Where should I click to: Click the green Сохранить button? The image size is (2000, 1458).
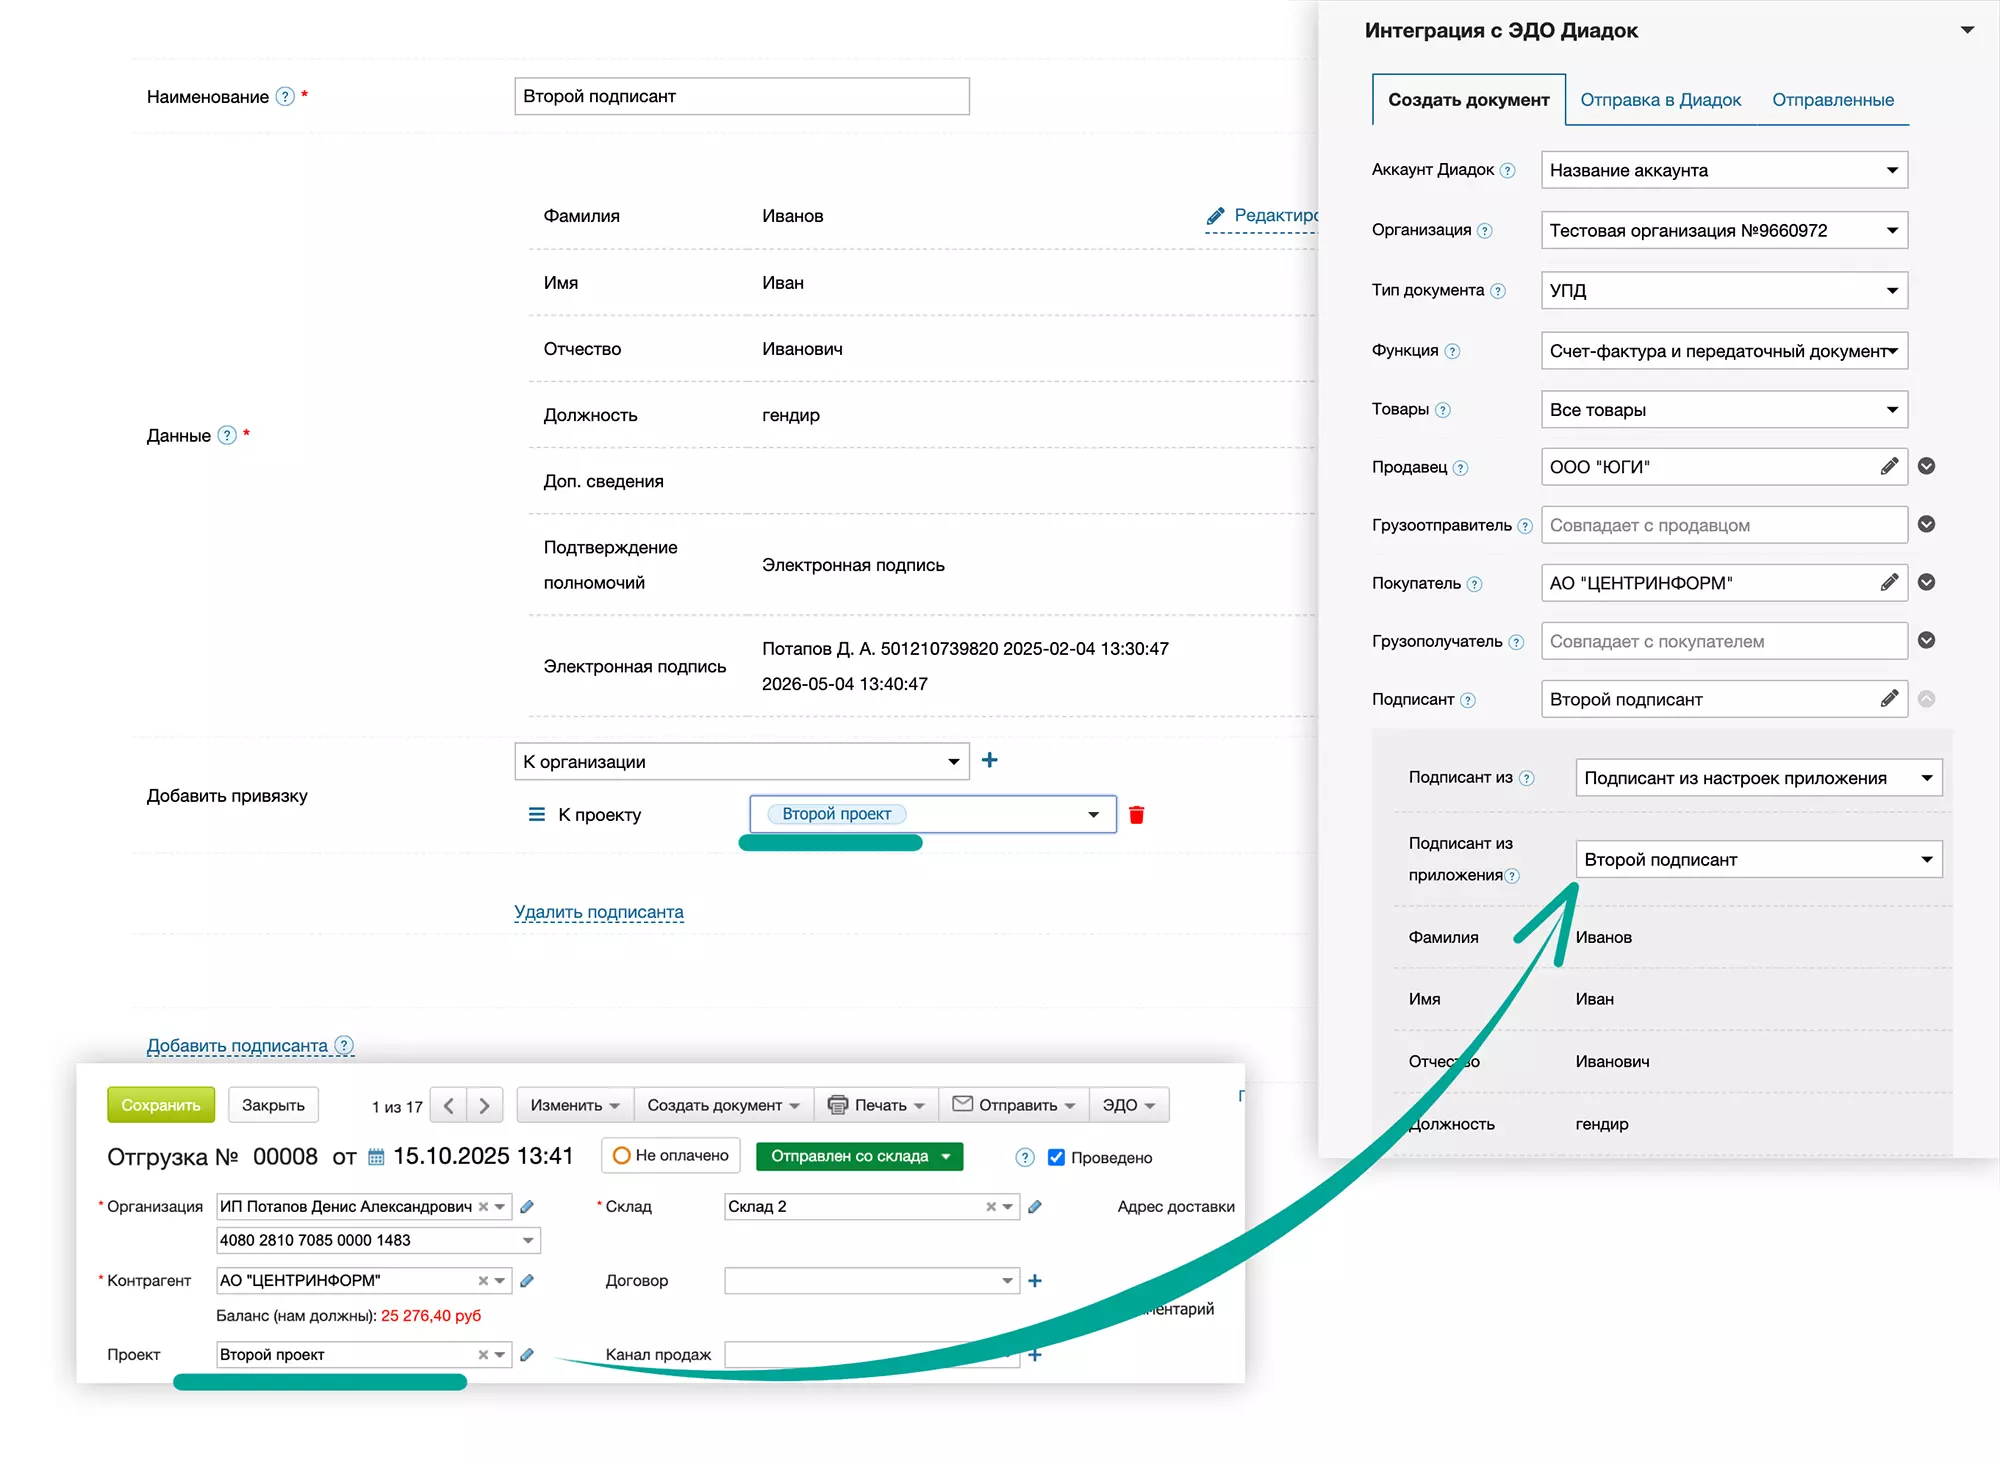click(161, 1105)
